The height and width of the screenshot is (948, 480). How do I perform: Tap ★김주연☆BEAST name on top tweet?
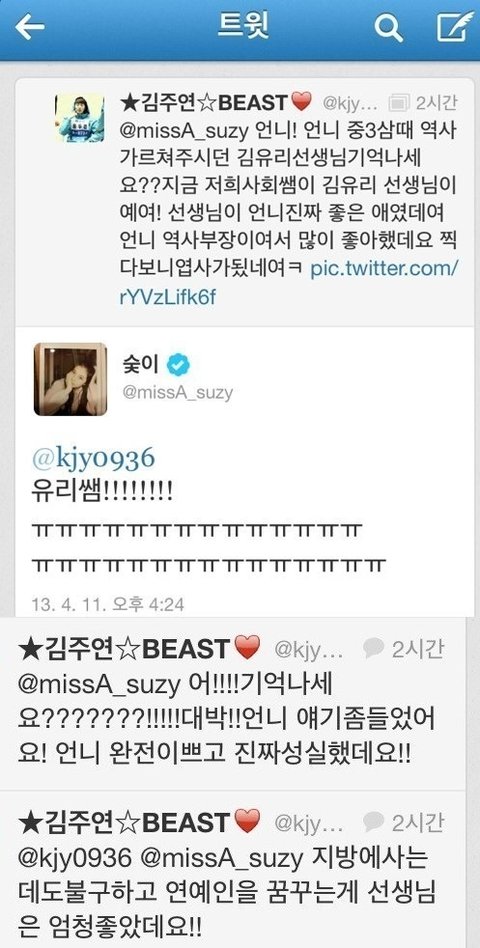(216, 103)
